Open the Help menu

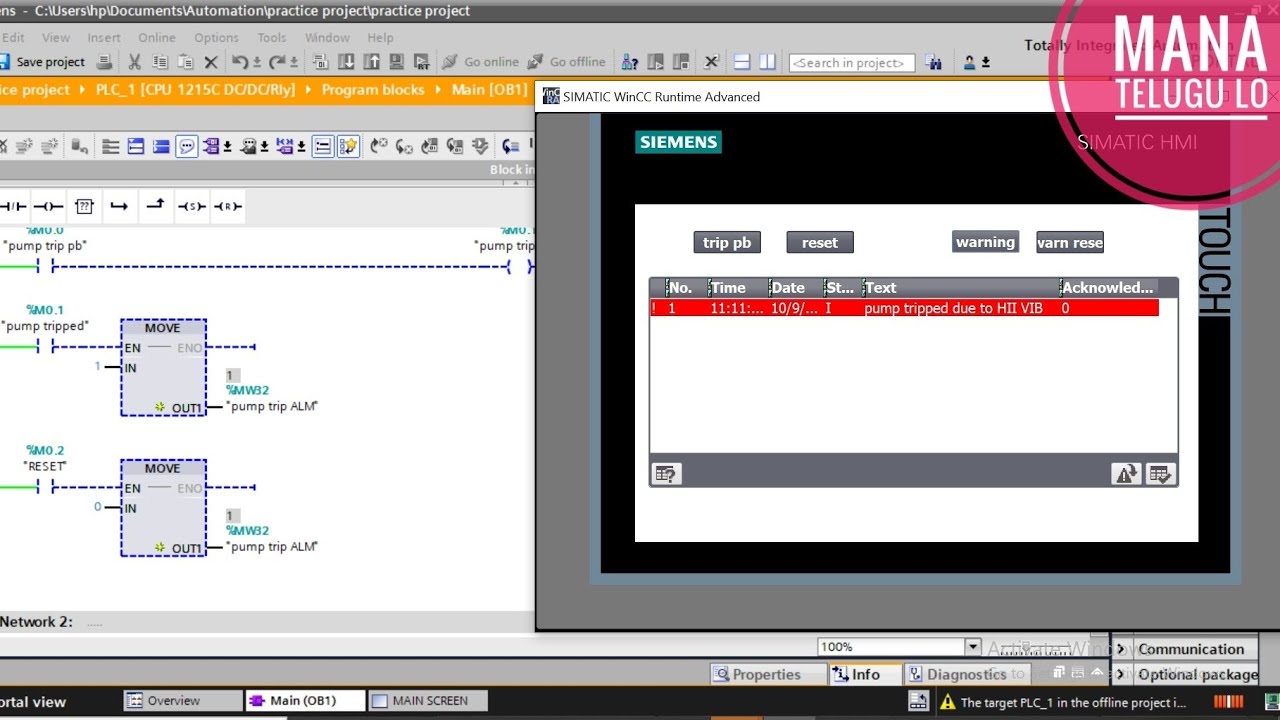pyautogui.click(x=380, y=38)
